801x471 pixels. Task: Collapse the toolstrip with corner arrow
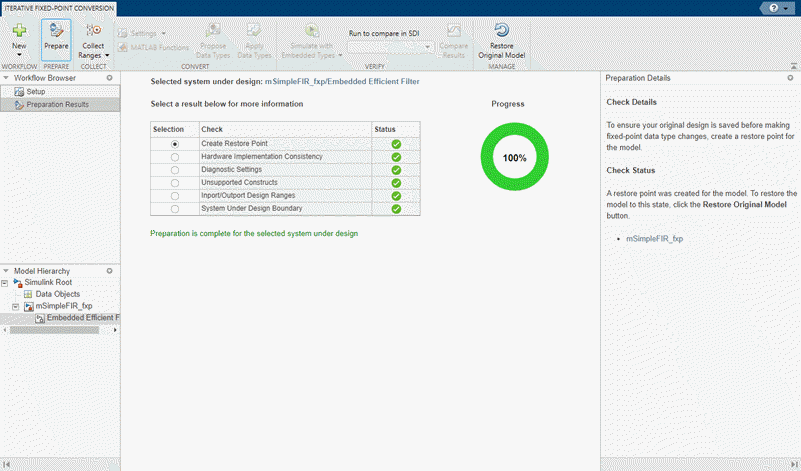coord(793,66)
